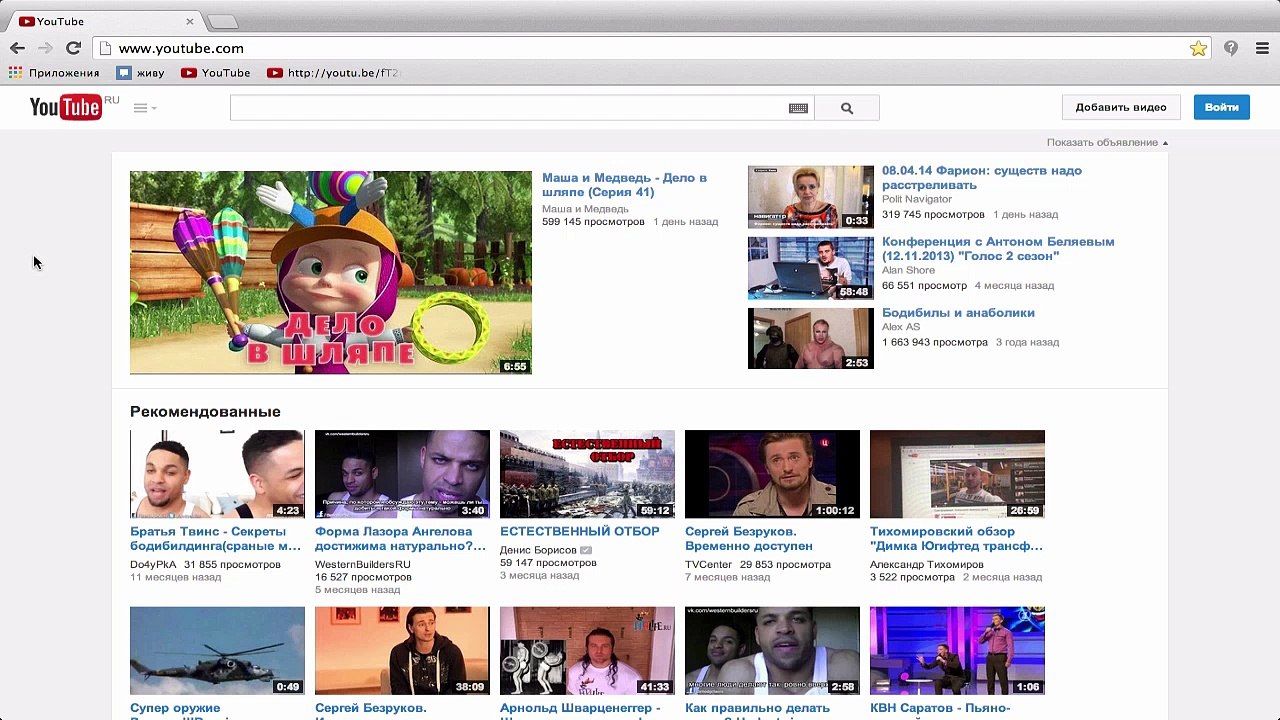Select the YouTube browser tab

tap(105, 21)
